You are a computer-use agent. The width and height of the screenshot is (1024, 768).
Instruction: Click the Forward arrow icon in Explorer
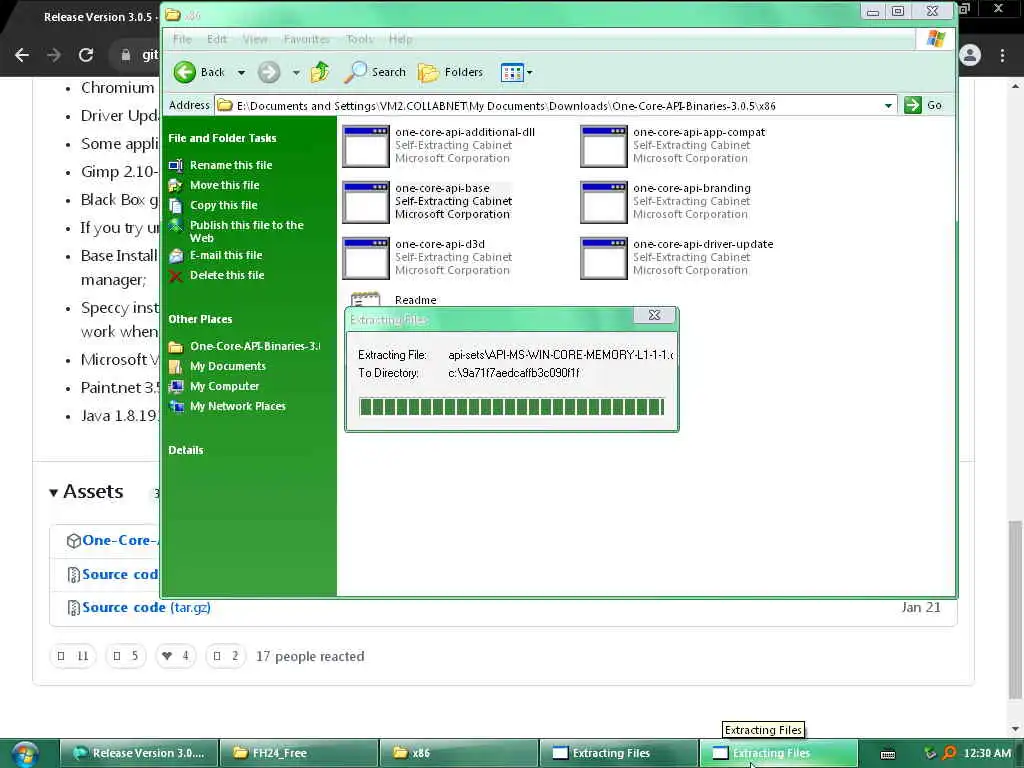click(268, 72)
